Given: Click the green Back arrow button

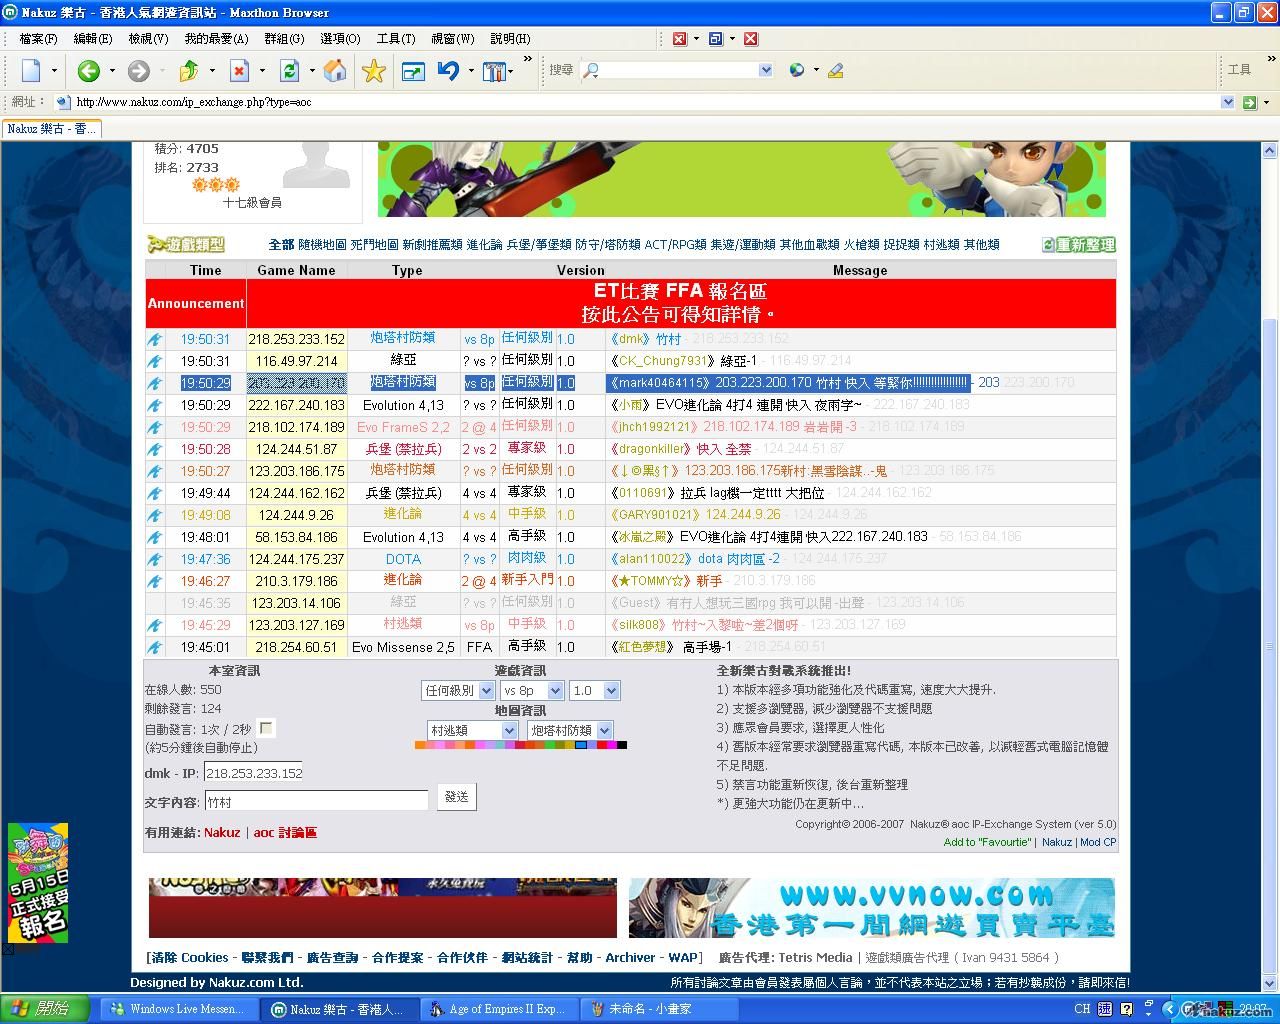Looking at the screenshot, I should 88,71.
